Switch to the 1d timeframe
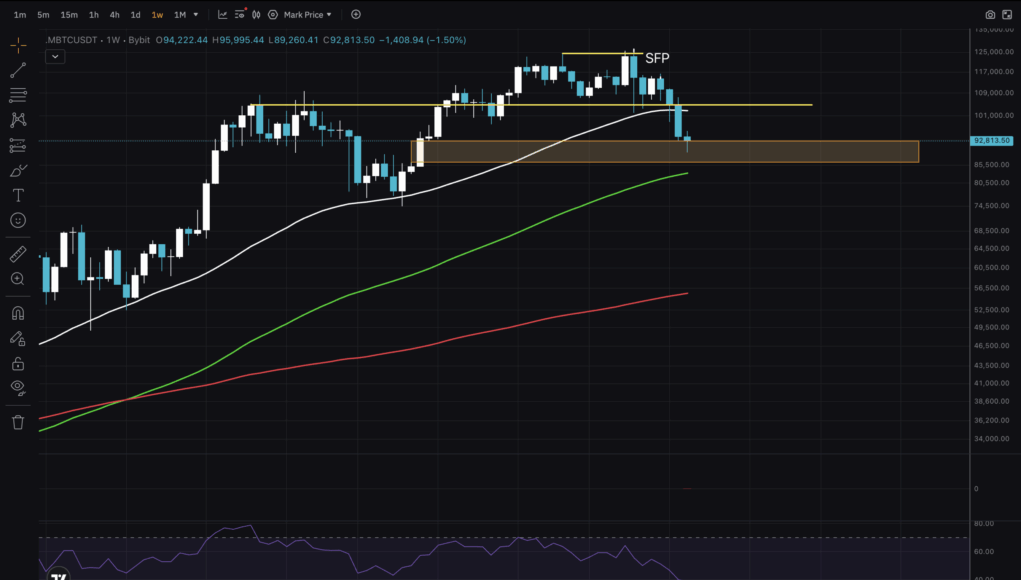1021x580 pixels. (135, 14)
